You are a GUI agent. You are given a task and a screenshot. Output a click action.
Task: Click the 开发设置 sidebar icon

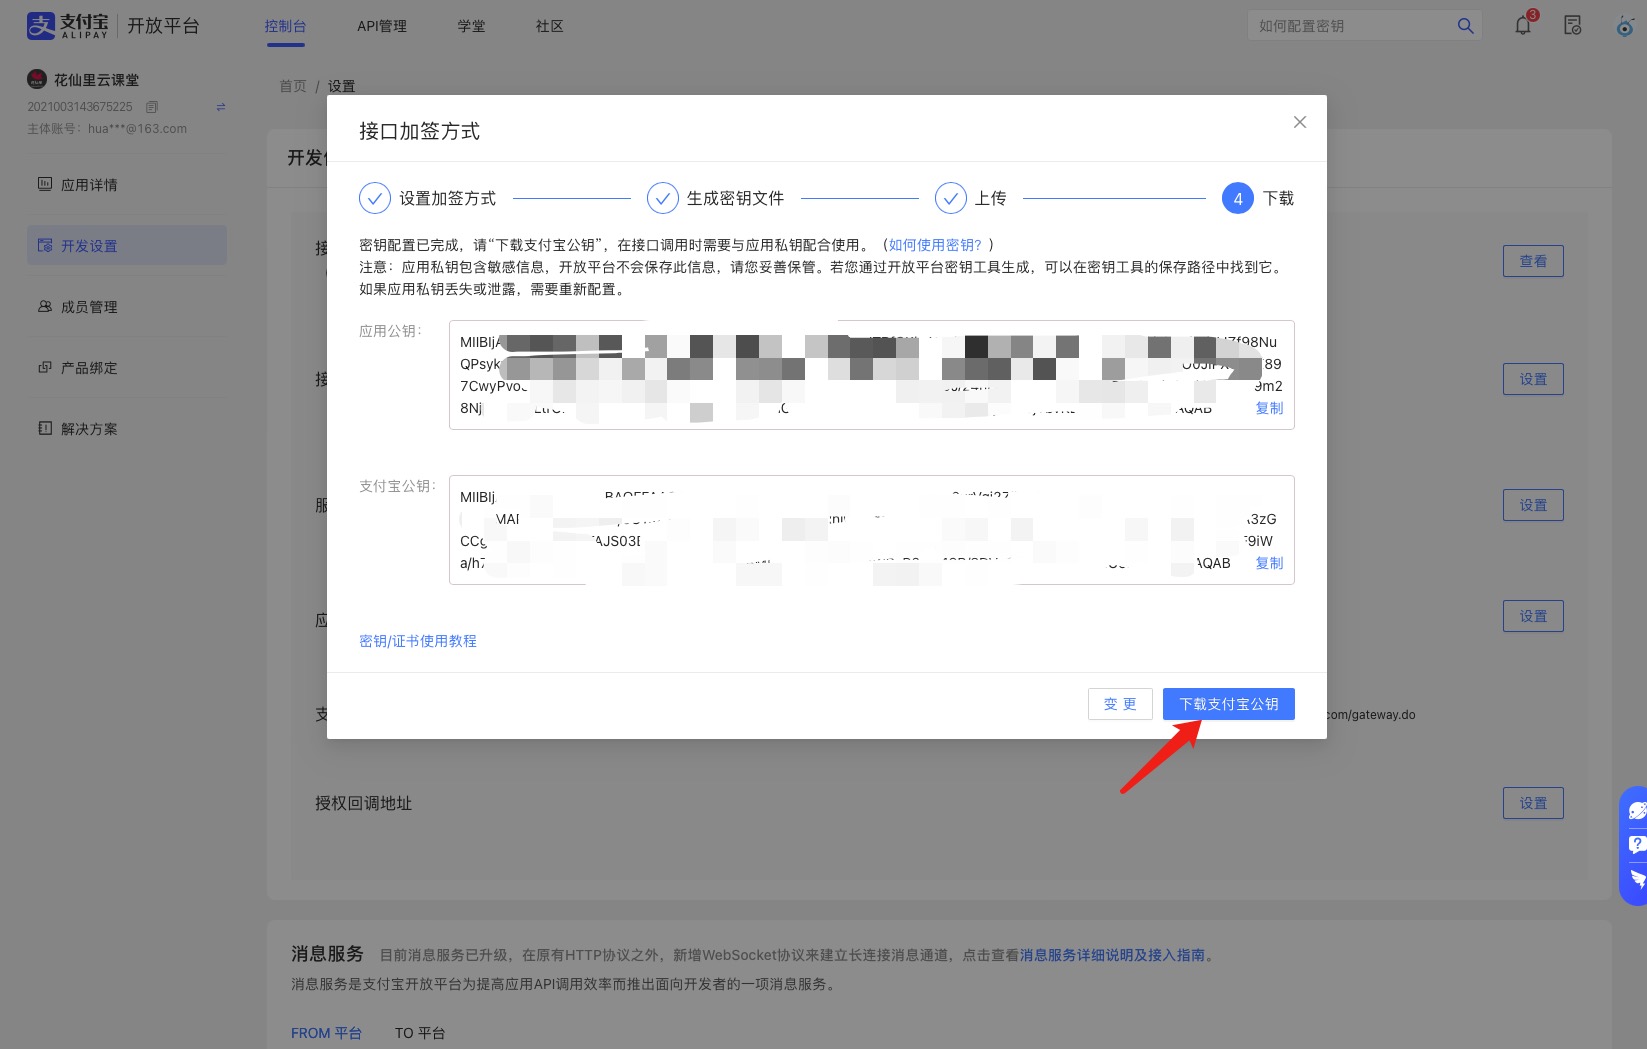tap(45, 245)
